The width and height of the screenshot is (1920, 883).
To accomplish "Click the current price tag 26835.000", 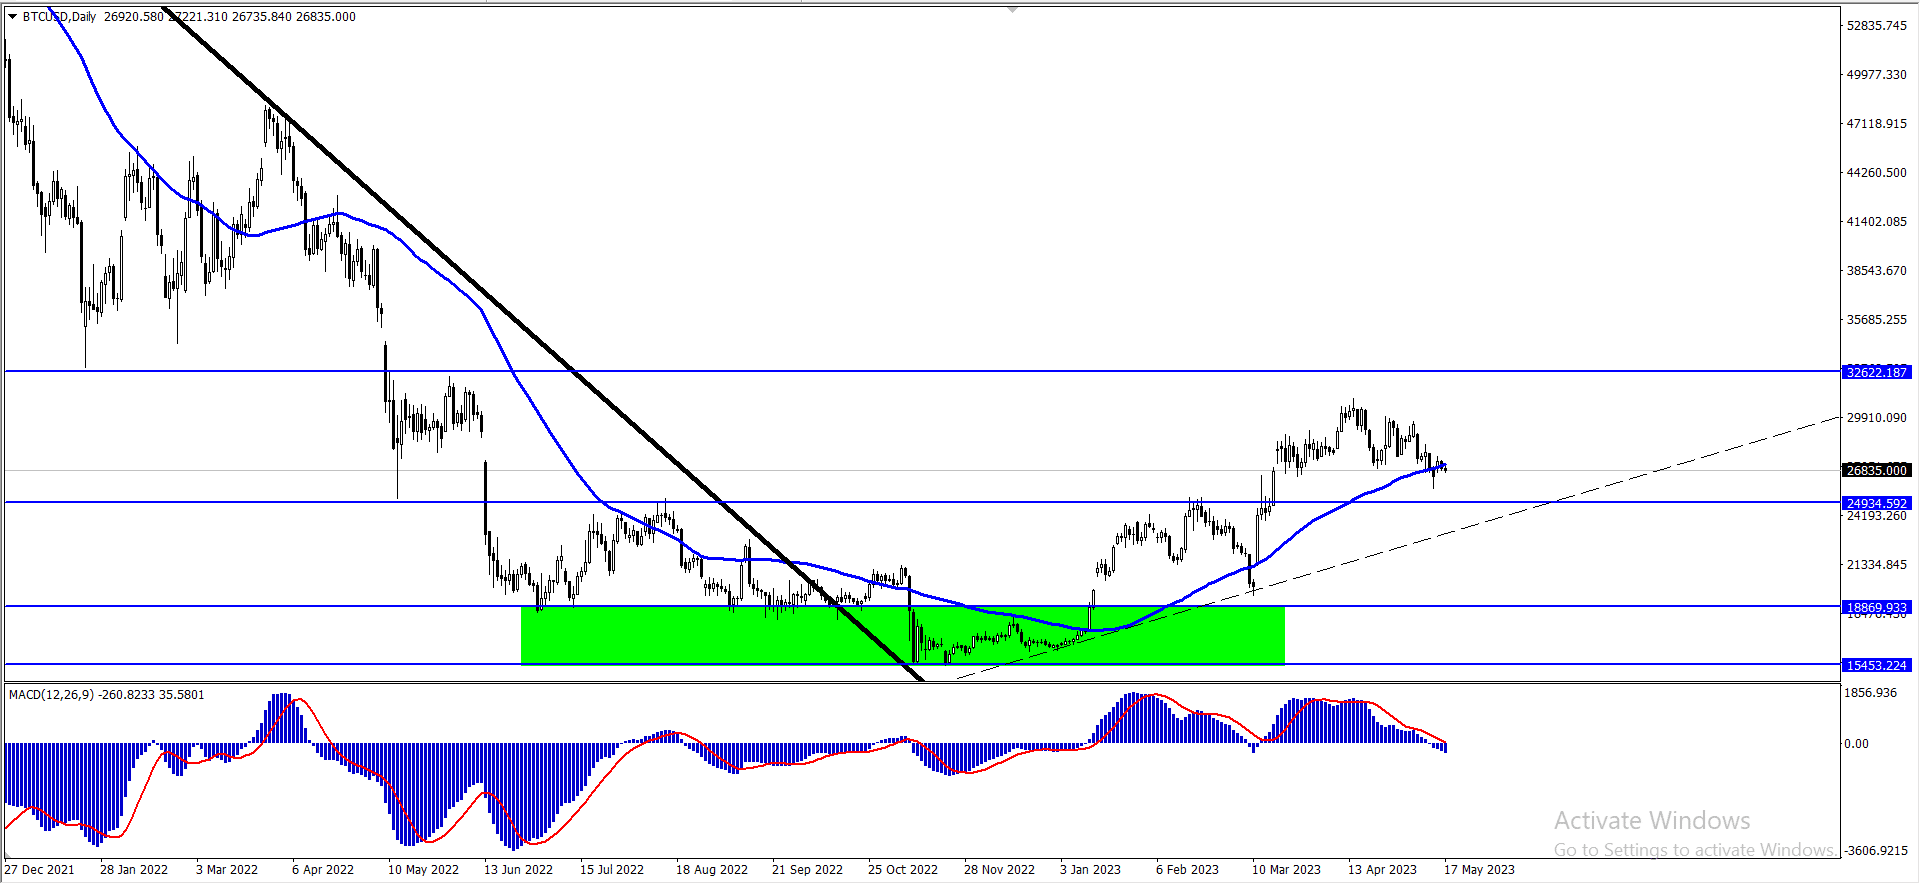I will (1877, 470).
